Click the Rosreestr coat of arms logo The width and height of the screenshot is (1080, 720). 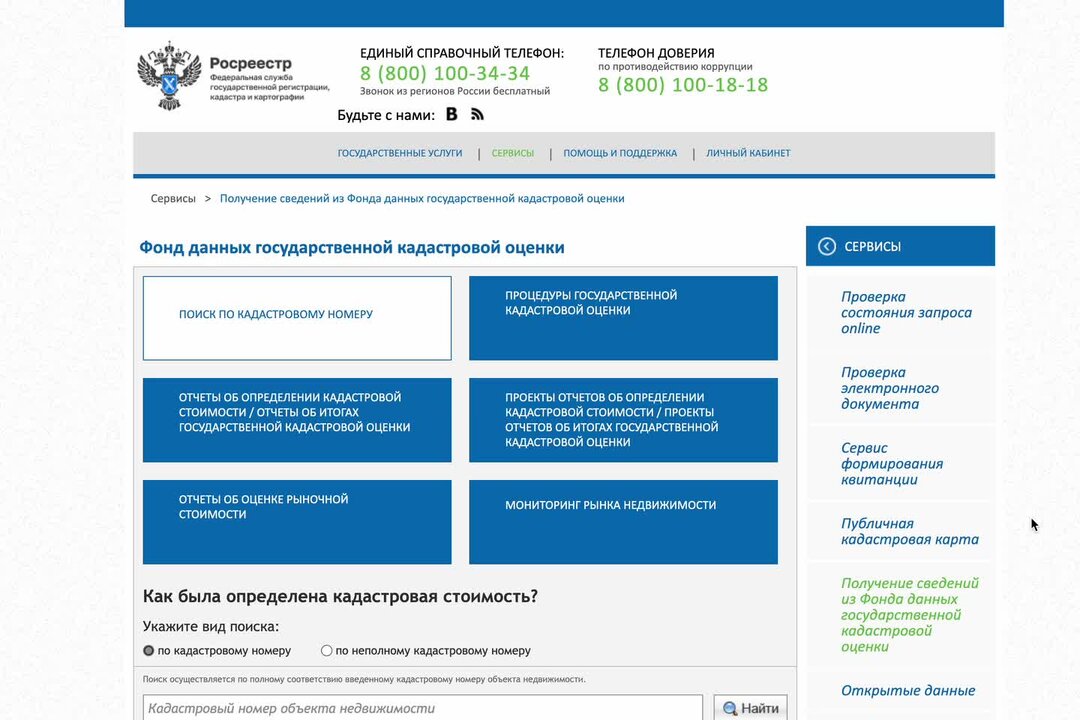point(168,75)
